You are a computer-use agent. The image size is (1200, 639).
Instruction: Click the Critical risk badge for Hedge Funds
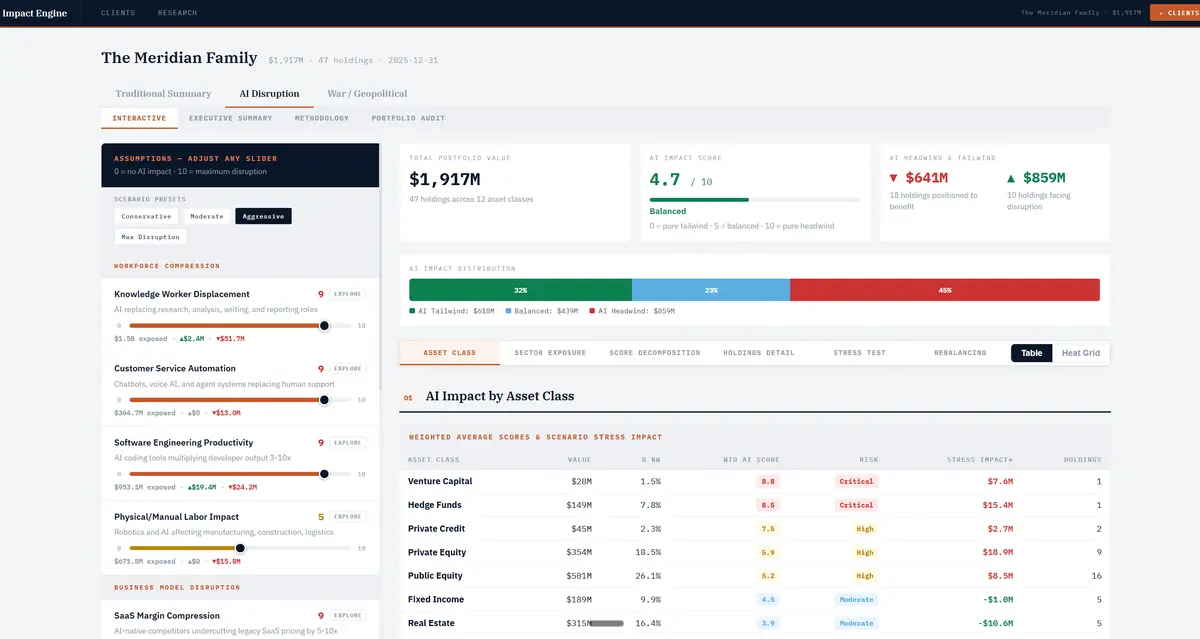856,505
